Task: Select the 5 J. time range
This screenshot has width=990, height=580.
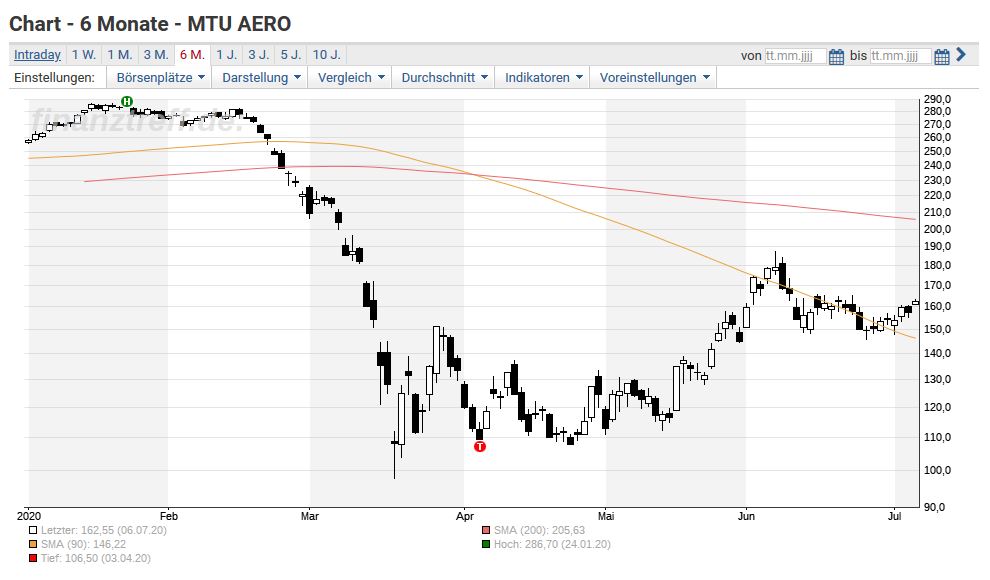Action: (x=290, y=55)
